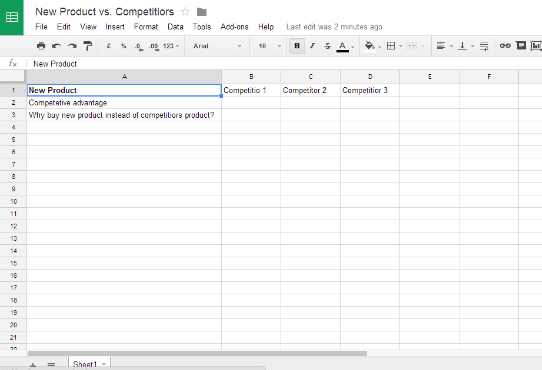Click cell 'Competitio 1'
Screen dimensions: 542x370
click(251, 90)
